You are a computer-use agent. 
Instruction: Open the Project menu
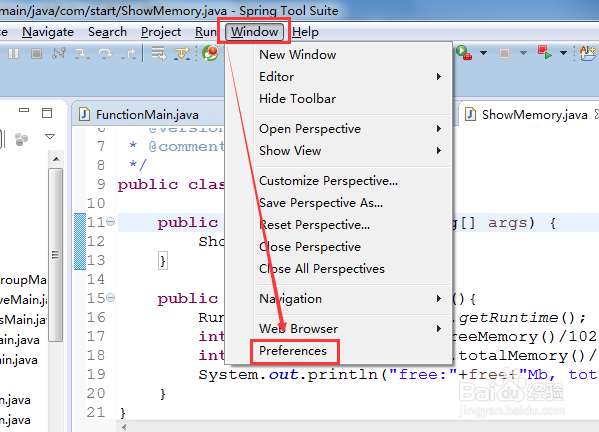[x=161, y=32]
